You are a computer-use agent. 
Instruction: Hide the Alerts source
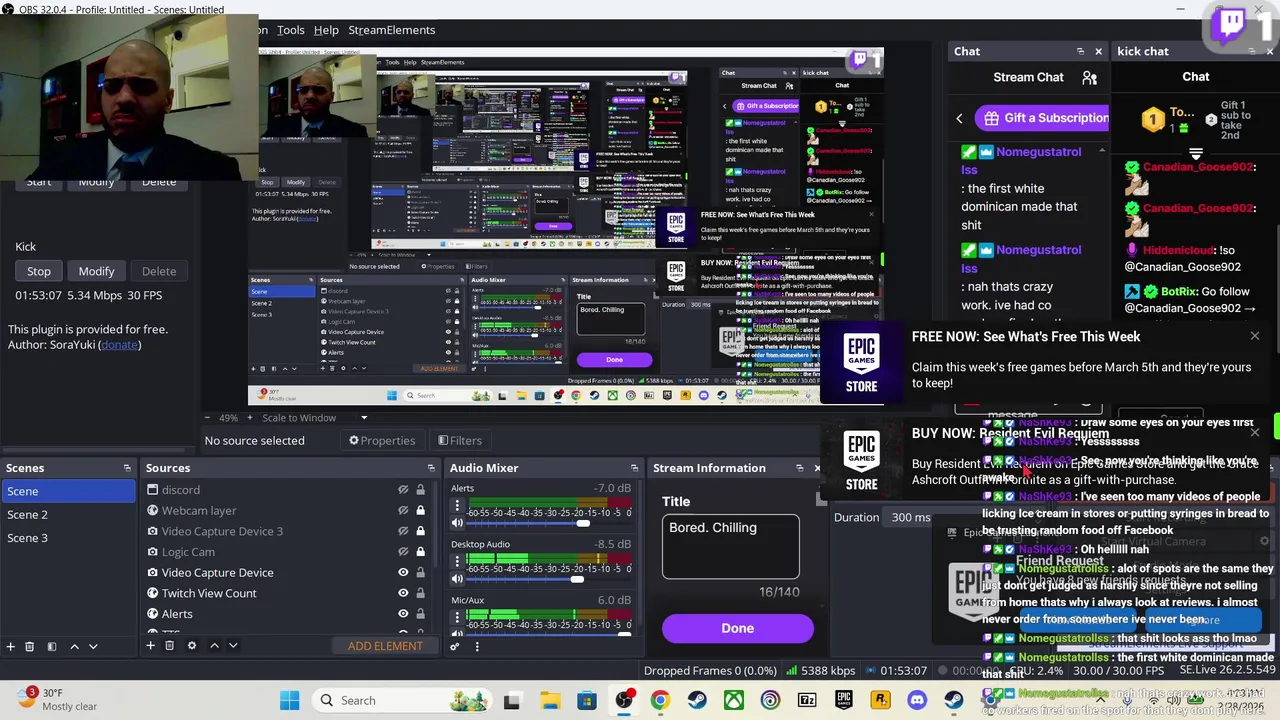[403, 614]
